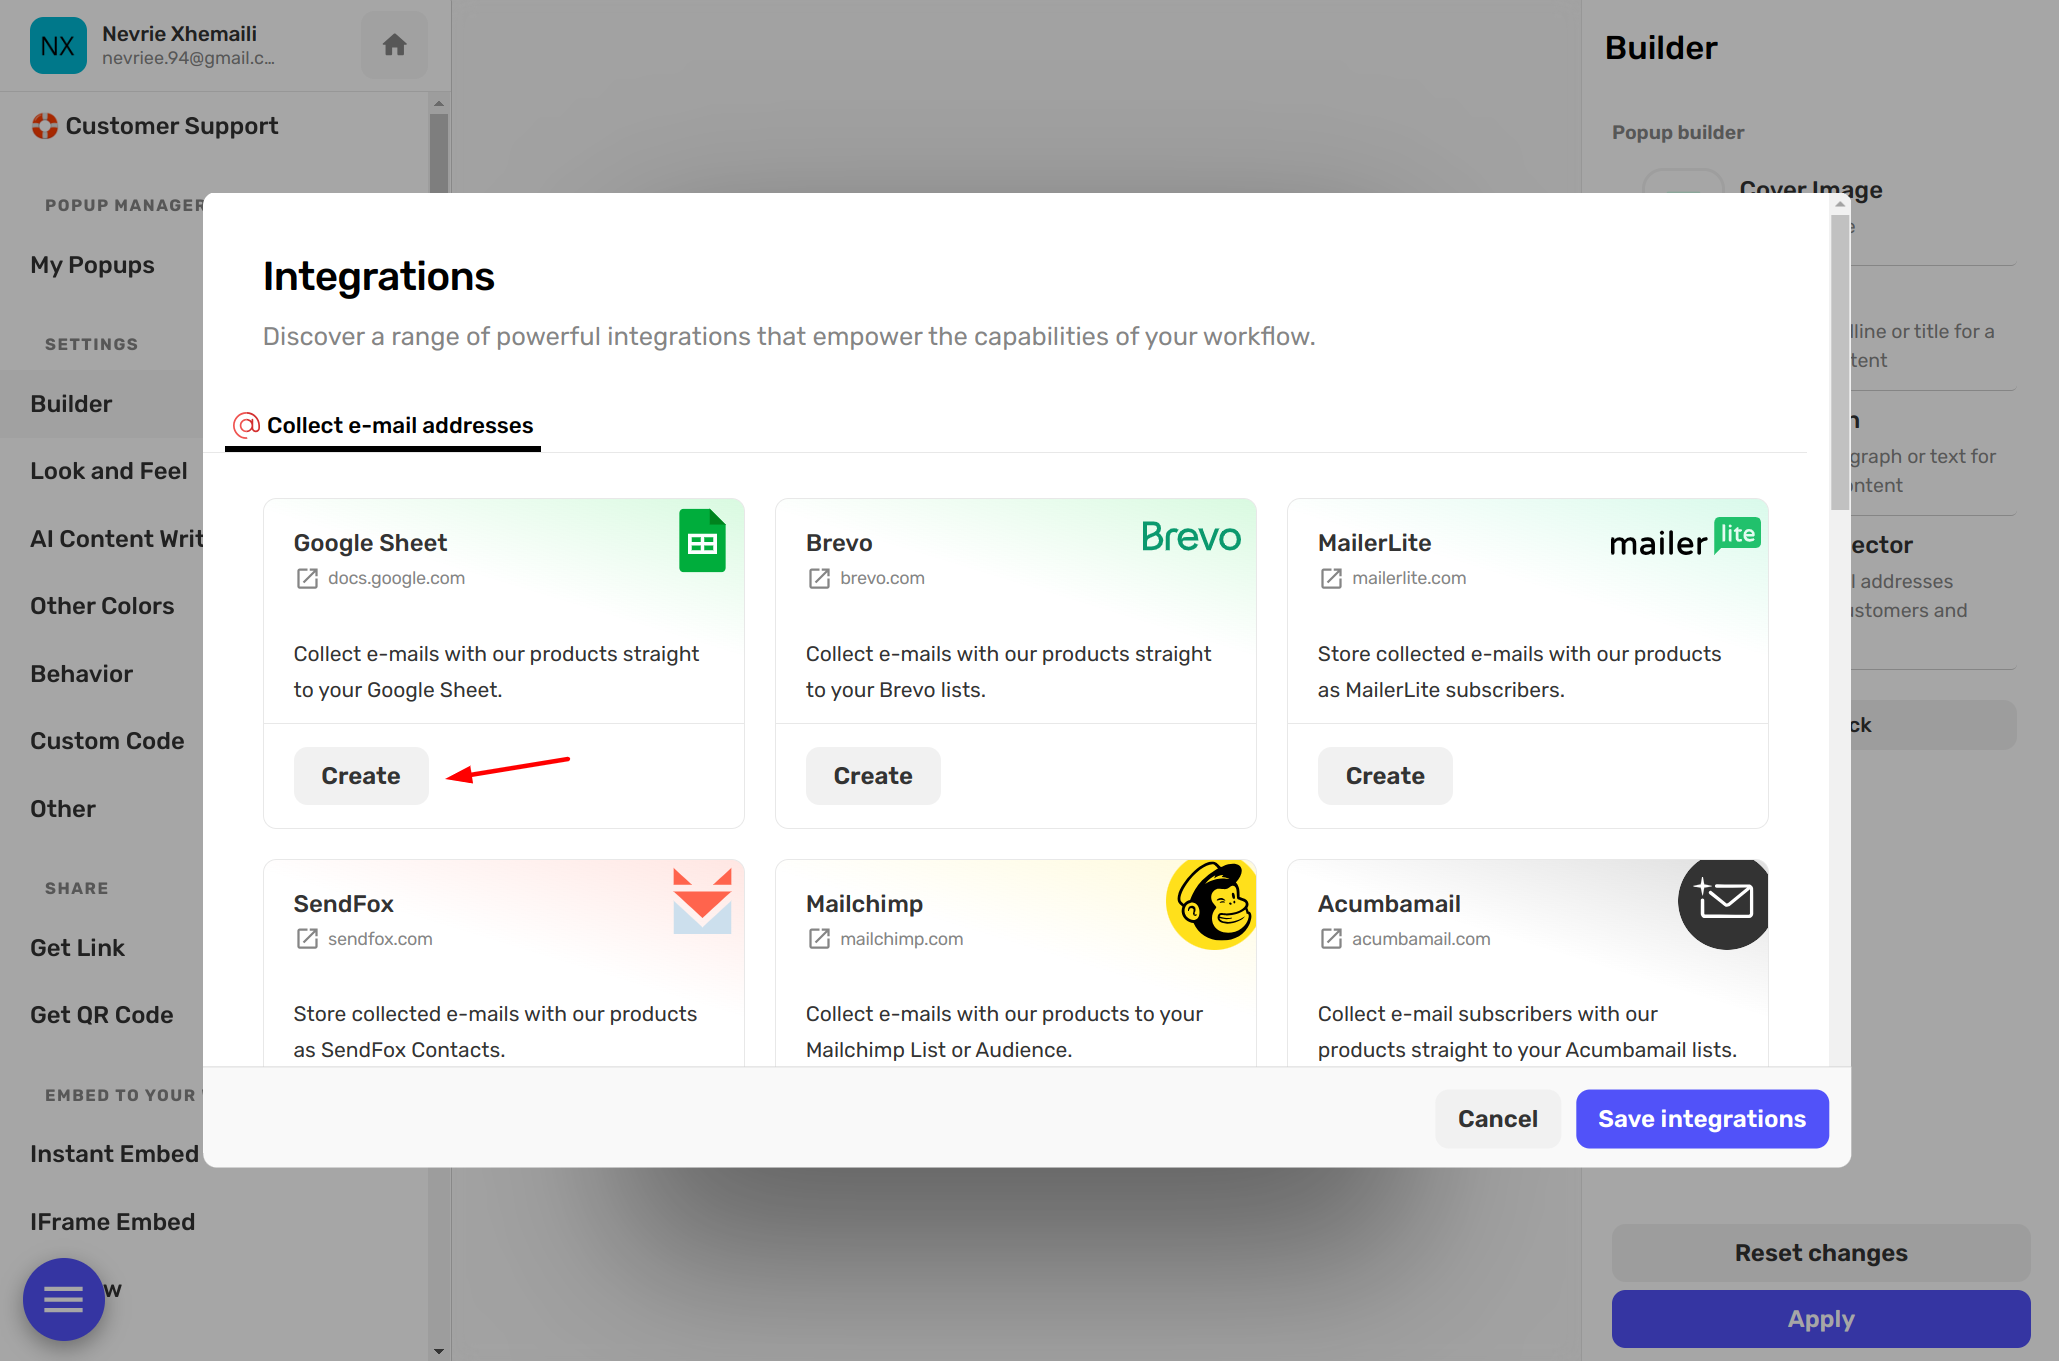
Task: Click the Acumbamail card title
Action: coord(1389,904)
